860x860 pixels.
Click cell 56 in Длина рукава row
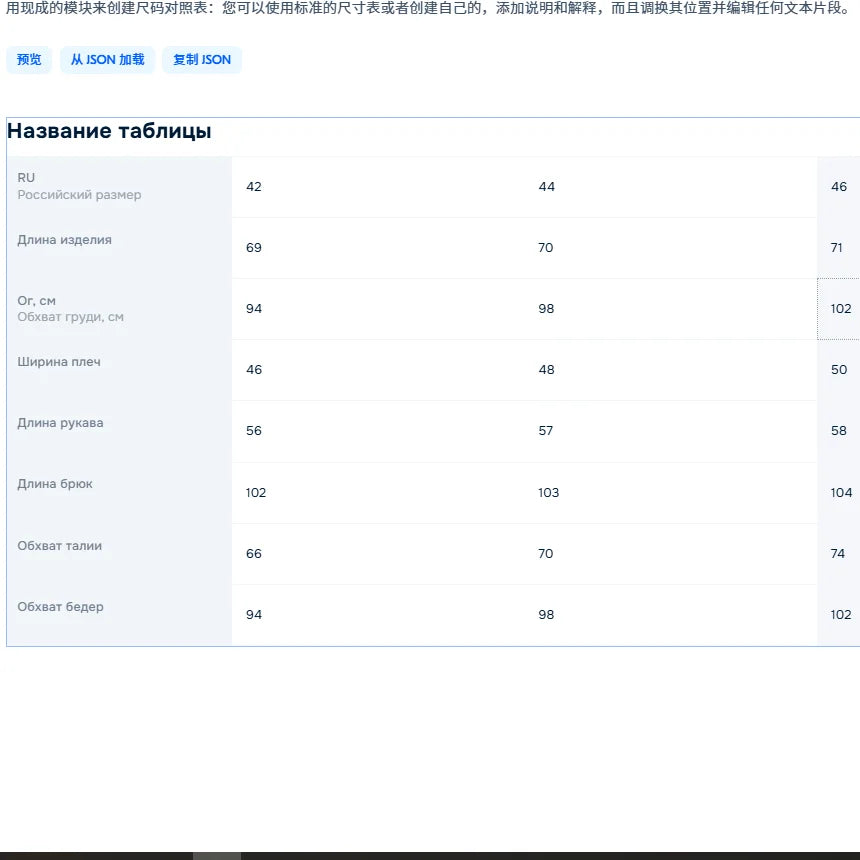[x=378, y=432]
